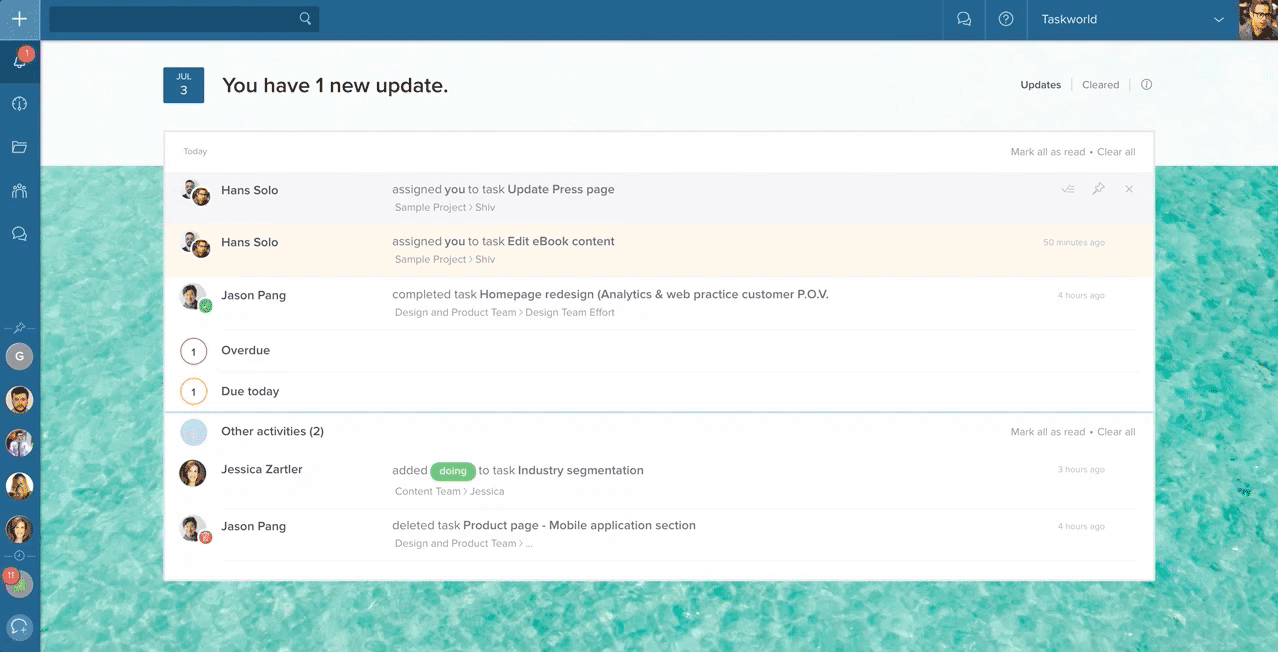Click the name Jessica Zartler
The height and width of the screenshot is (652, 1278).
click(x=262, y=469)
